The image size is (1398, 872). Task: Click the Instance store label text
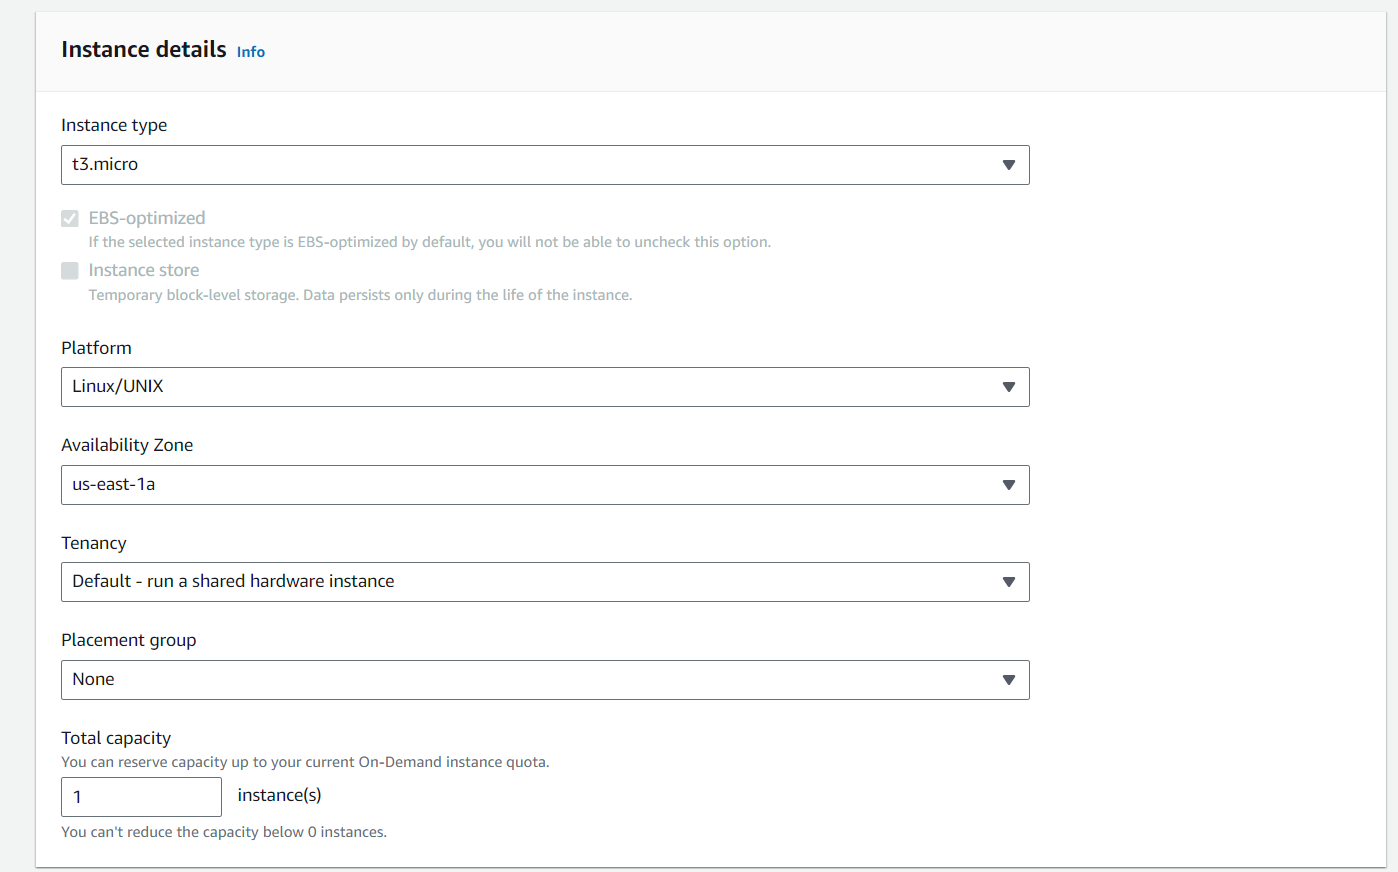[x=144, y=270]
